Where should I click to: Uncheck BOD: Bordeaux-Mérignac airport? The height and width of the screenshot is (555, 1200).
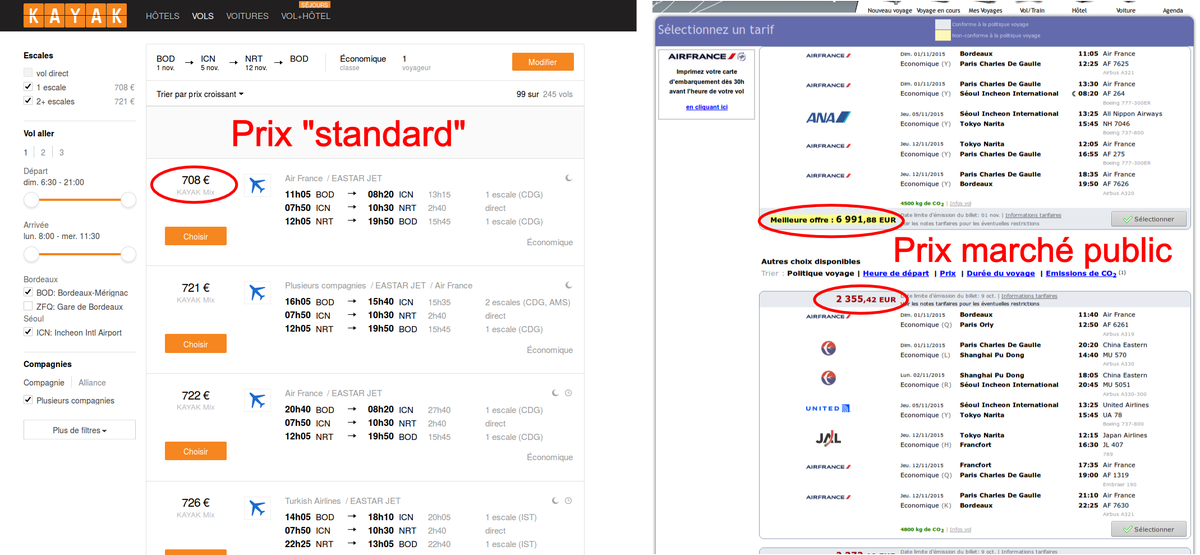[x=28, y=292]
